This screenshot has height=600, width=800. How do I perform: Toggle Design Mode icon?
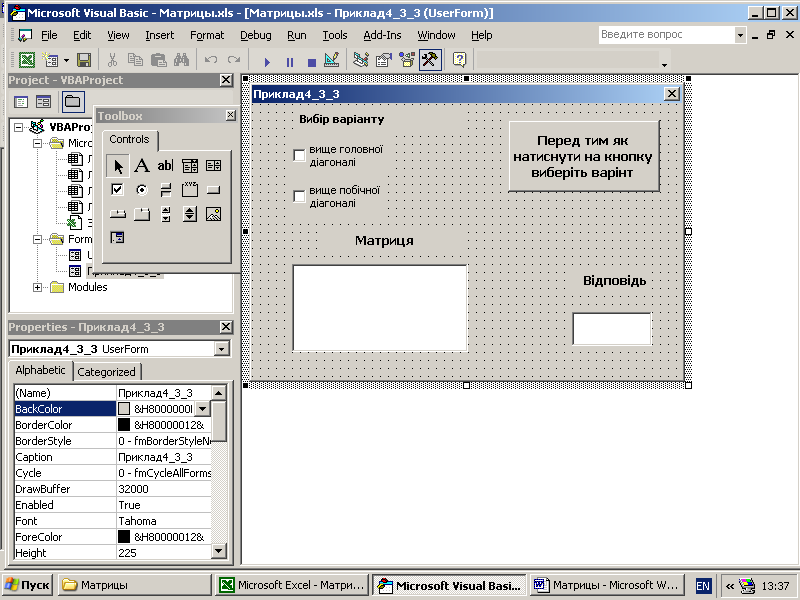point(332,61)
